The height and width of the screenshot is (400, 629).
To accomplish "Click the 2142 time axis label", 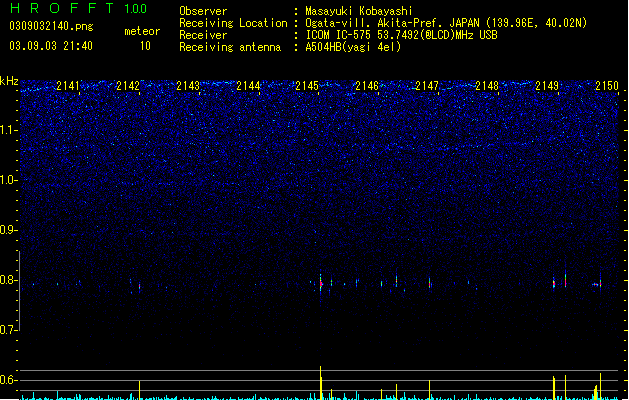I will [x=128, y=86].
